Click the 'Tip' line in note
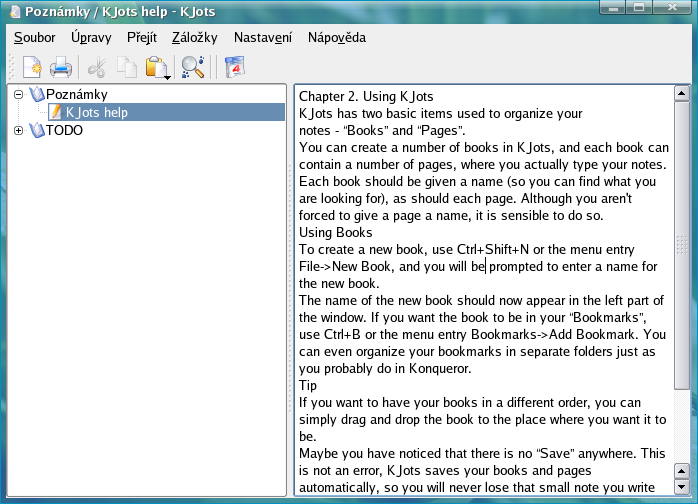698x504 pixels. 308,386
